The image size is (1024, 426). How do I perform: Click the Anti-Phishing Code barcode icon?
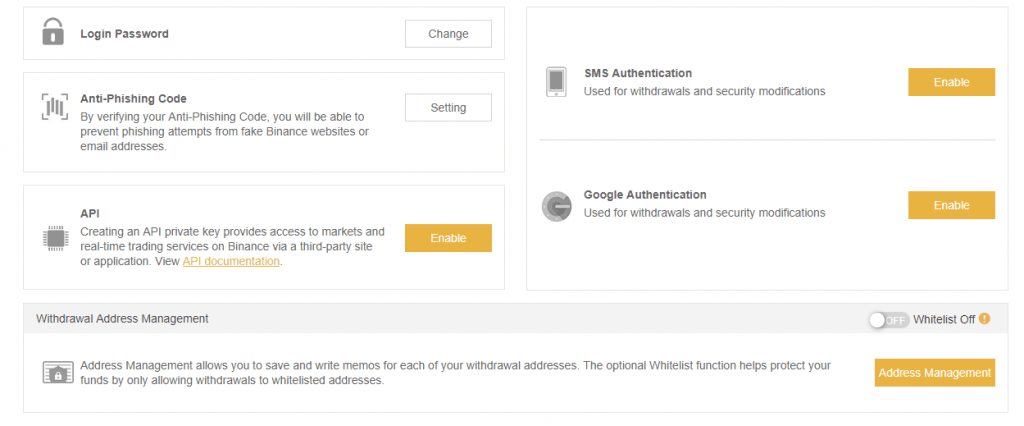54,107
